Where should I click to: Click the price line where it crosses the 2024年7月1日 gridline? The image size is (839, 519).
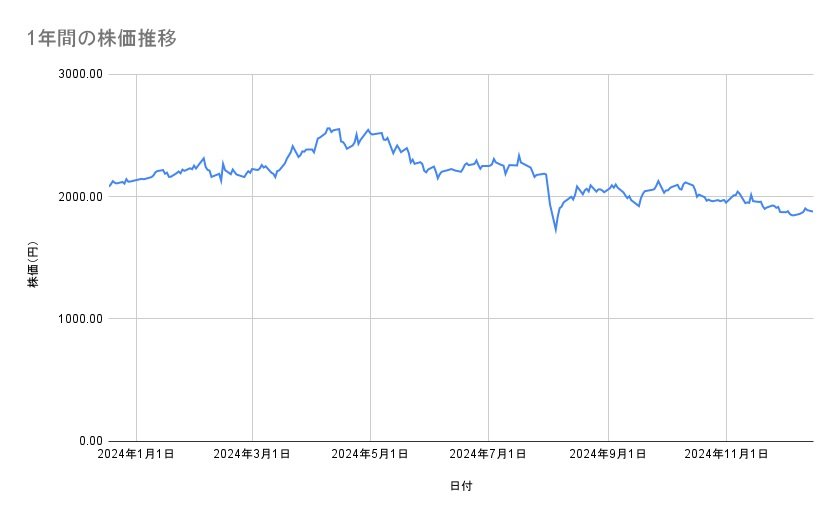[489, 165]
